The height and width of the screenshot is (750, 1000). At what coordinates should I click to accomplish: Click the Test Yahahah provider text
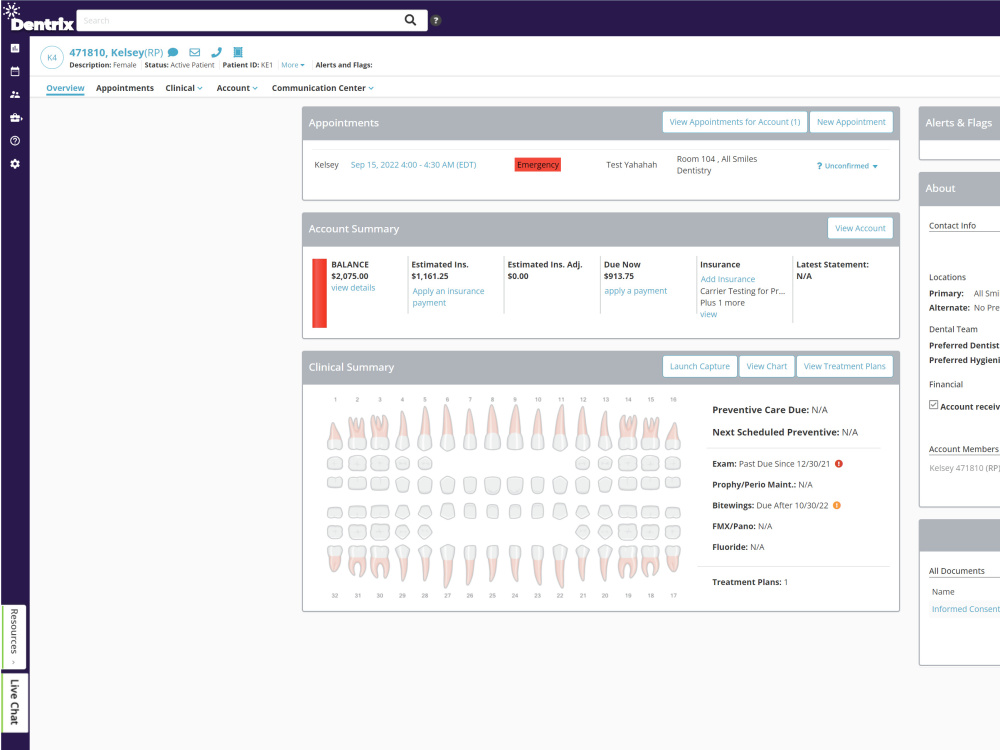pyautogui.click(x=631, y=165)
